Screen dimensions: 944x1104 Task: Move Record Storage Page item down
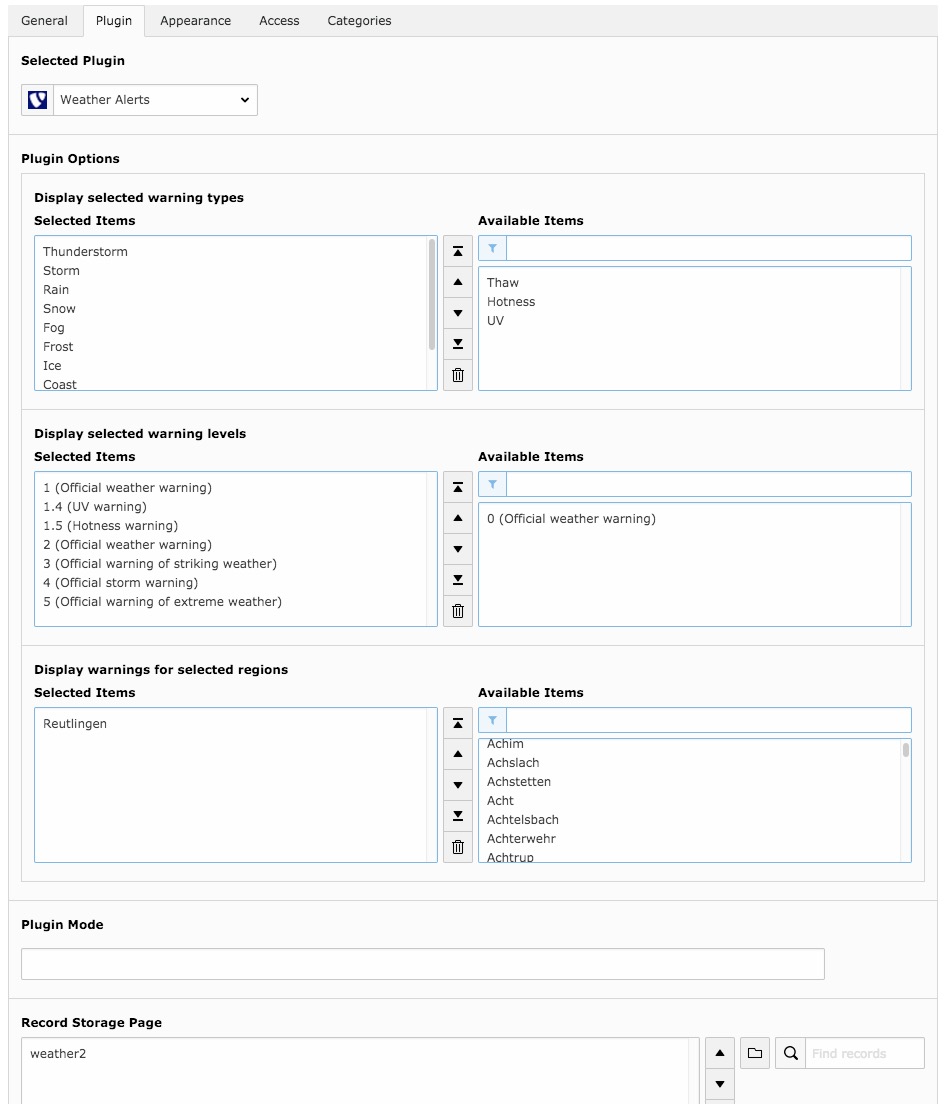pos(719,1084)
